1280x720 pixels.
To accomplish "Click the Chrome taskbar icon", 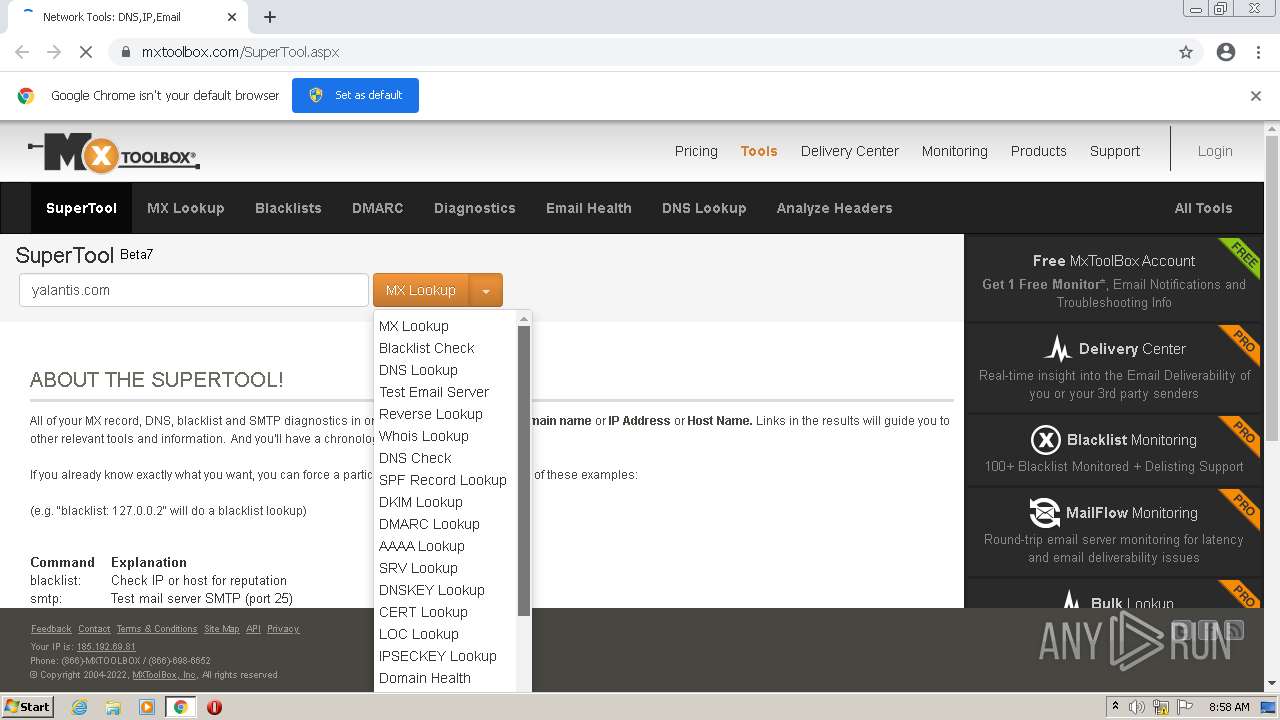I will (181, 707).
